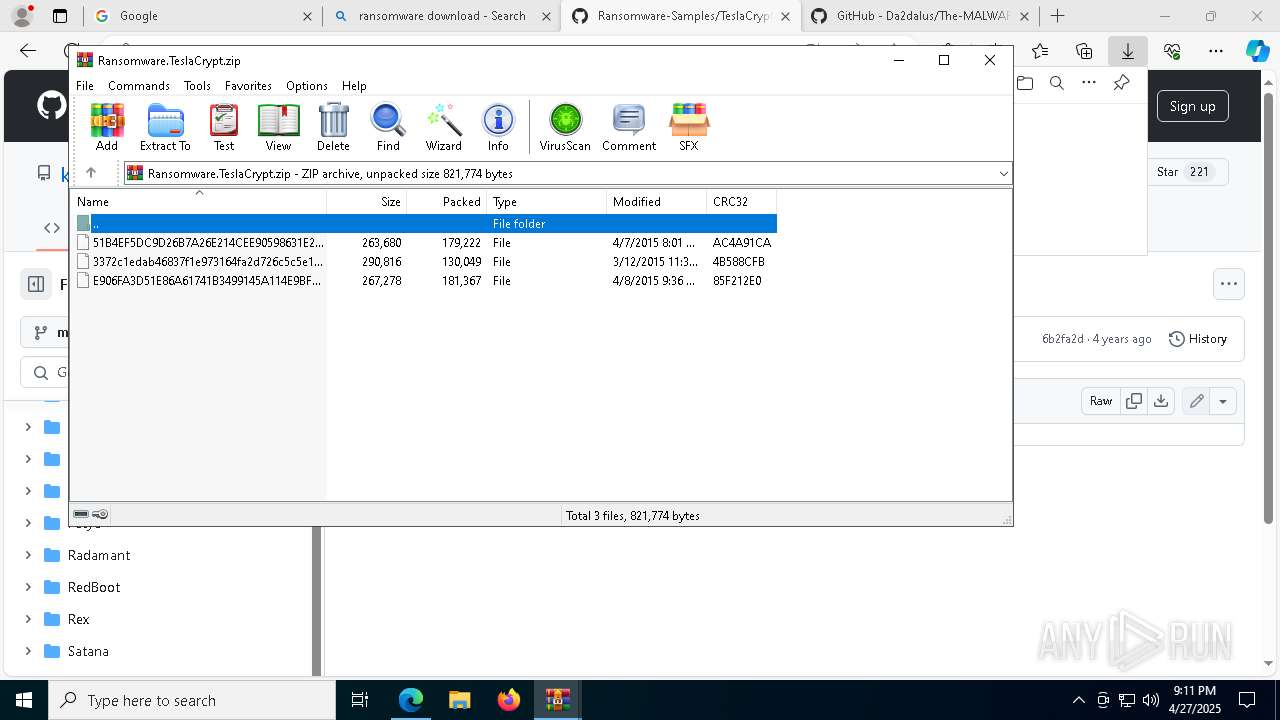This screenshot has height=720, width=1280.
Task: Collapse GitHub file tree side panel
Action: click(x=36, y=284)
